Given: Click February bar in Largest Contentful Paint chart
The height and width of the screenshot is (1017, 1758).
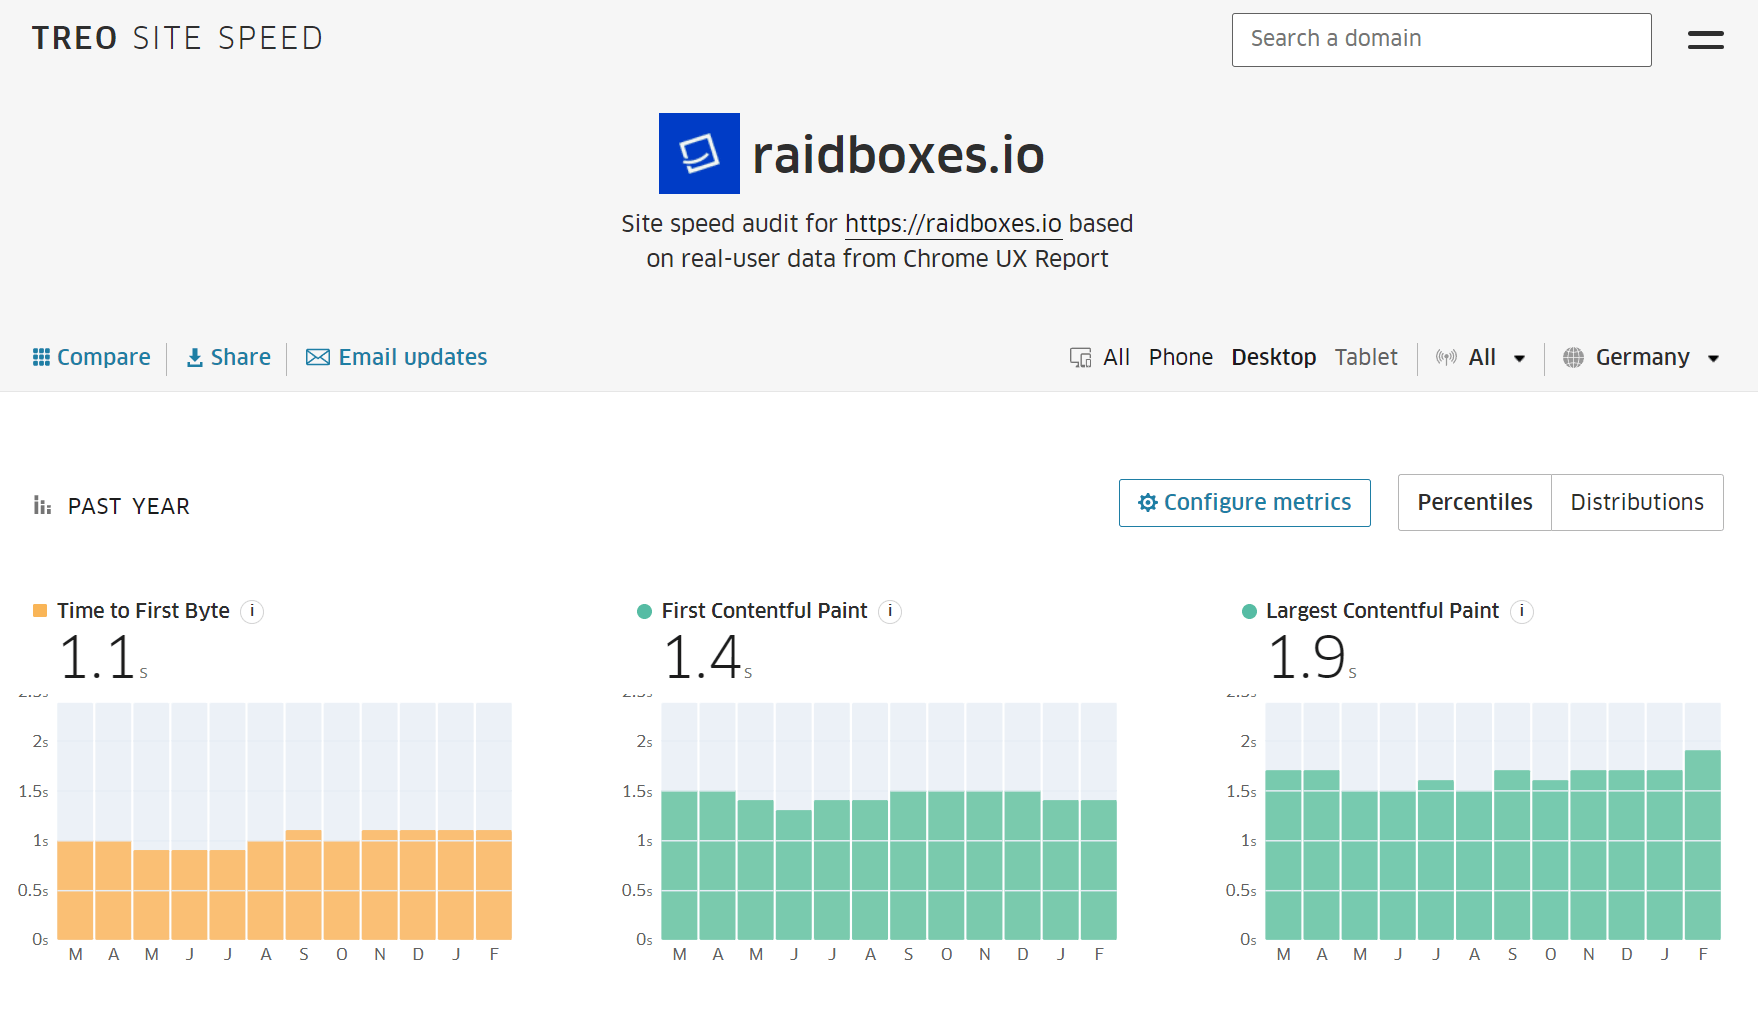Looking at the screenshot, I should (1702, 844).
